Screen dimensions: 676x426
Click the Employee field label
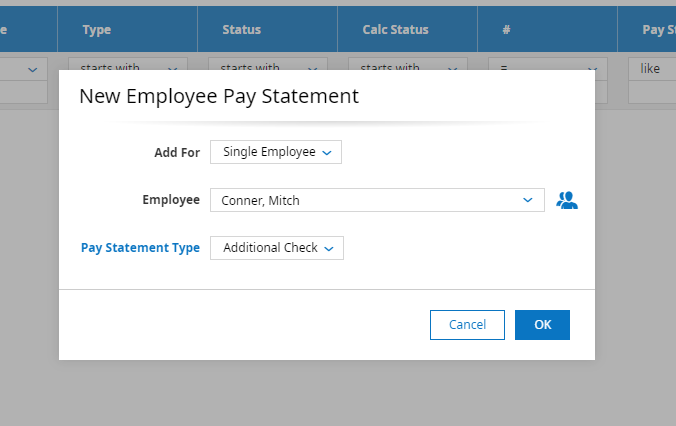point(171,200)
